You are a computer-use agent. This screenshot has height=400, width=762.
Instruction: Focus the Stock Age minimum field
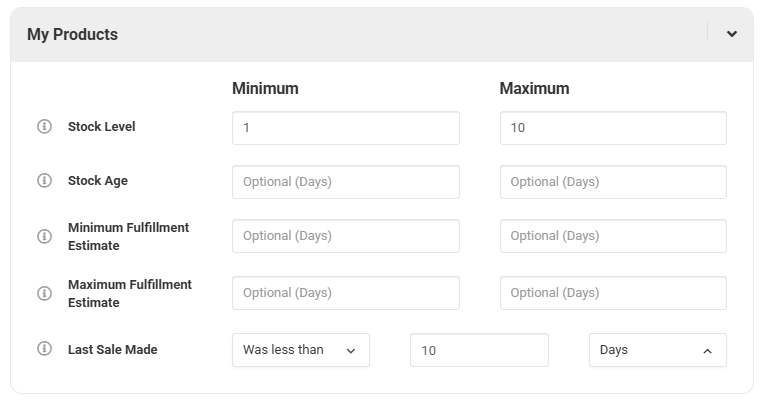click(x=345, y=182)
